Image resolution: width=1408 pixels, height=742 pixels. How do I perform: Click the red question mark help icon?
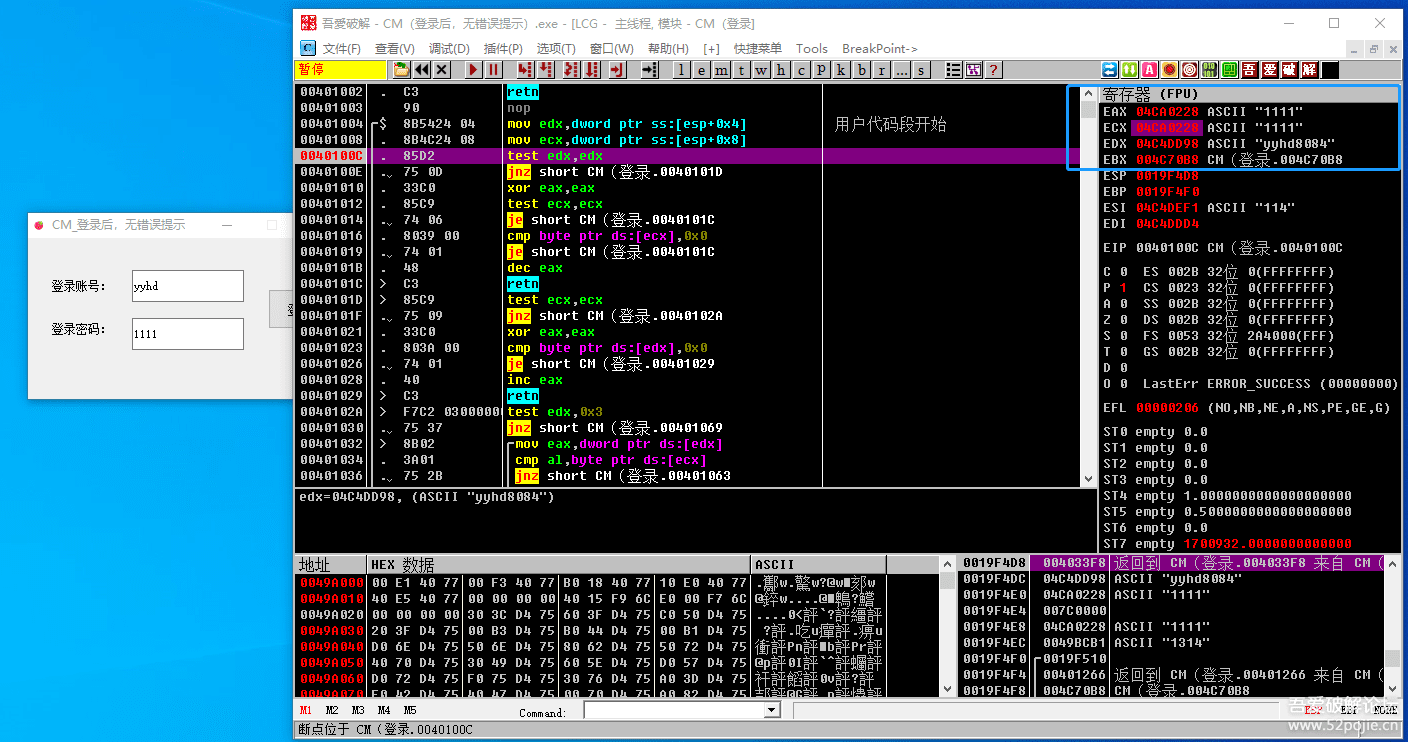[993, 70]
